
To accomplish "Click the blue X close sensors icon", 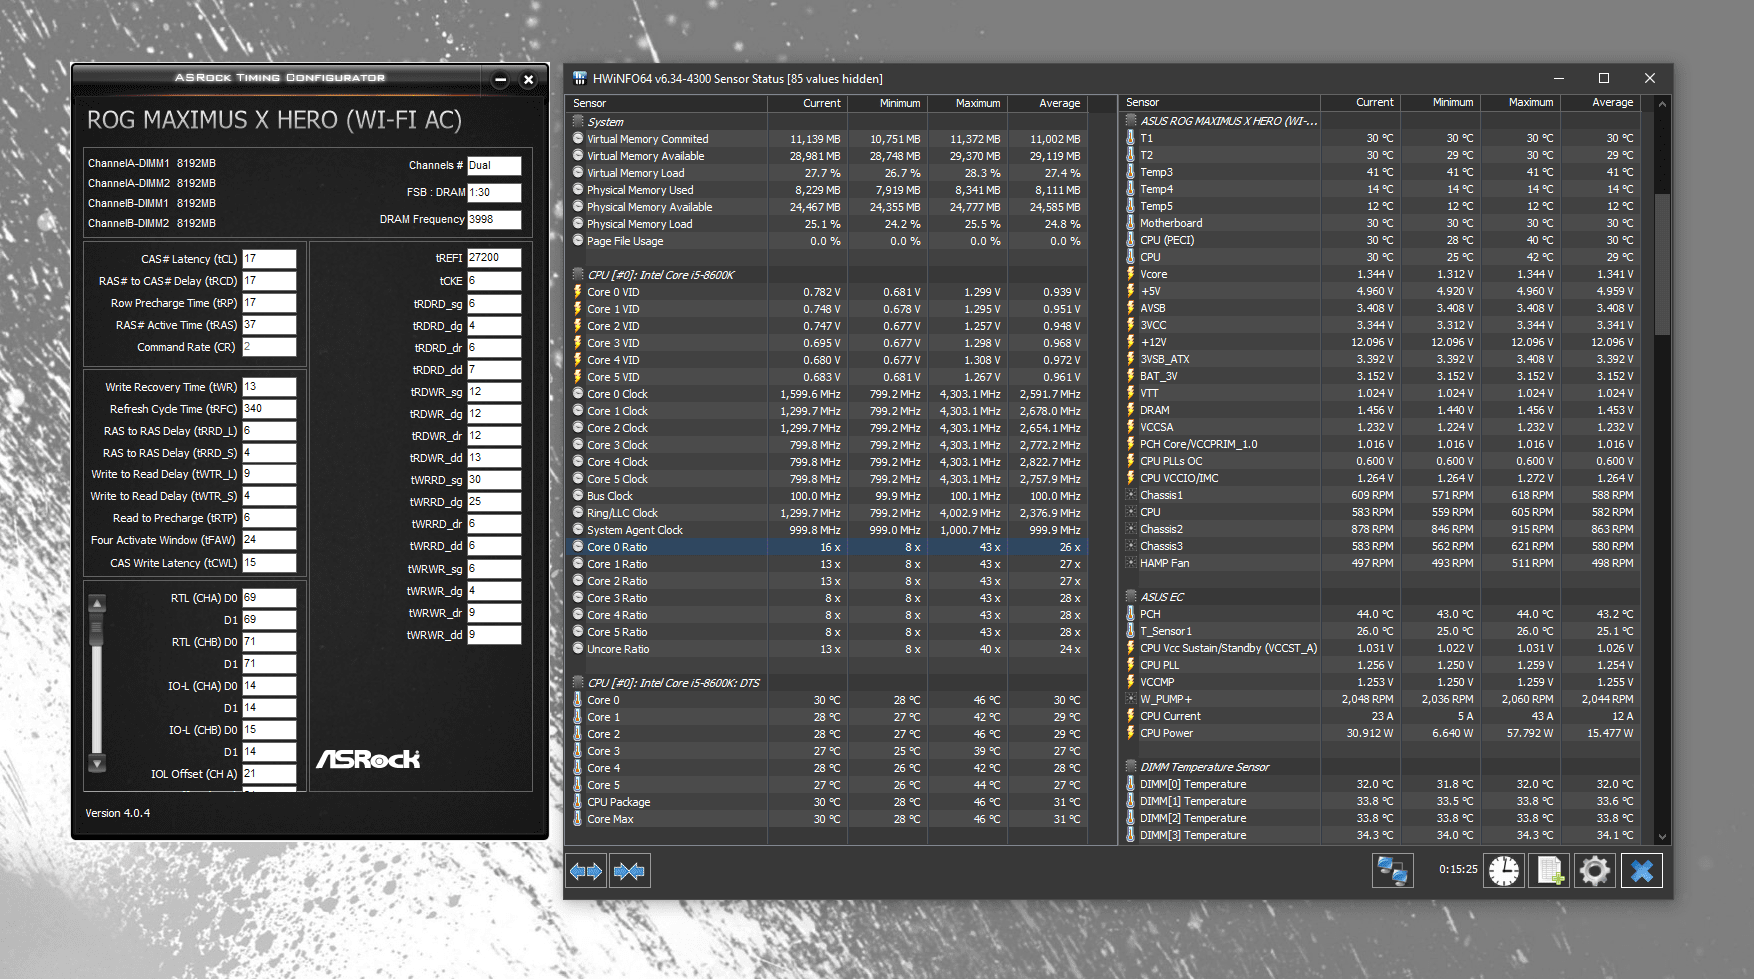I will pos(1642,870).
